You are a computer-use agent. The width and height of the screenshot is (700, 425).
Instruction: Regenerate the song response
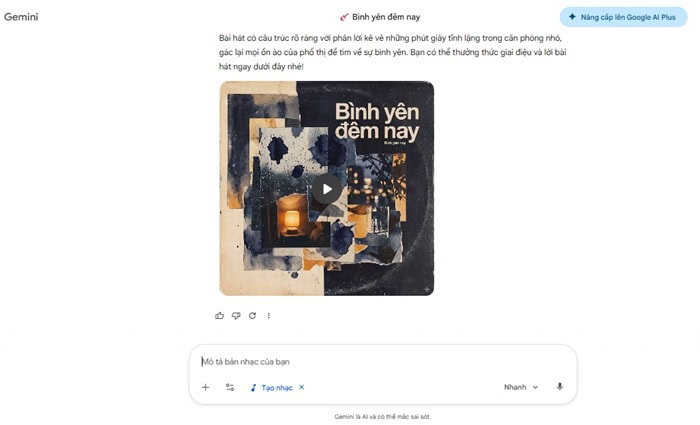252,316
